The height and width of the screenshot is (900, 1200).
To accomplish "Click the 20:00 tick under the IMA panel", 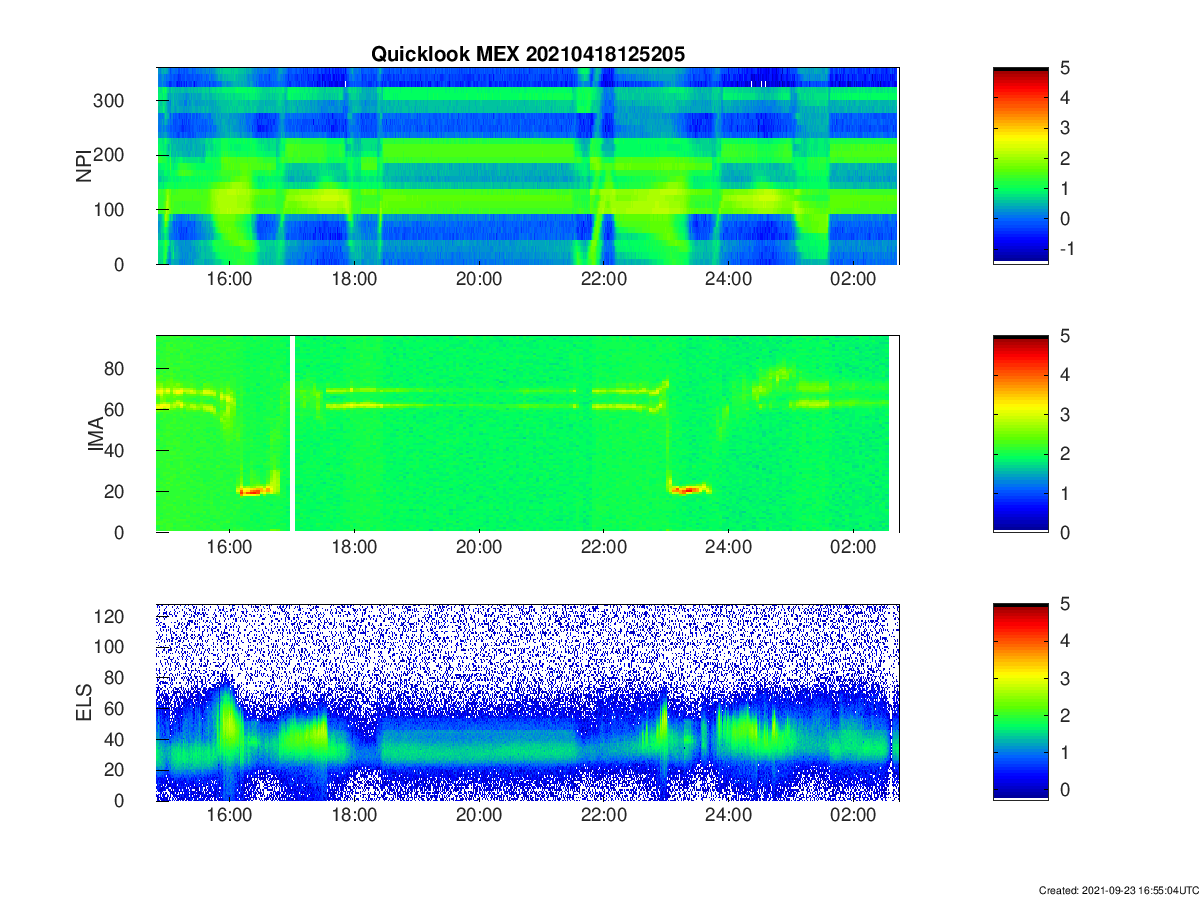I will coord(479,548).
